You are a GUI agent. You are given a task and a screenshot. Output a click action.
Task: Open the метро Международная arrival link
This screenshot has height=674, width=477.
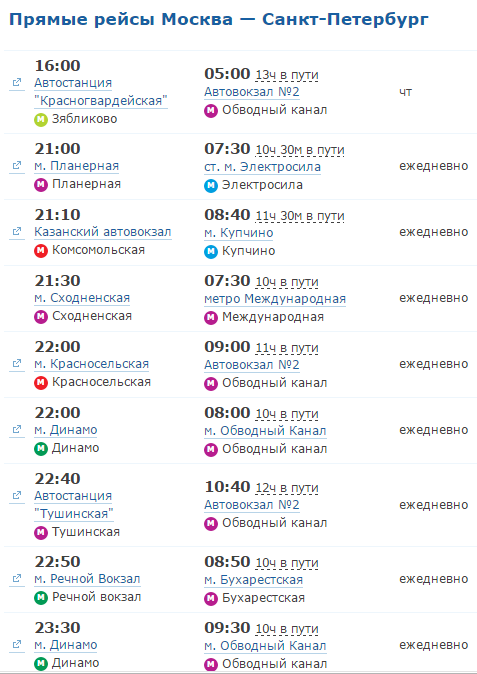(275, 299)
